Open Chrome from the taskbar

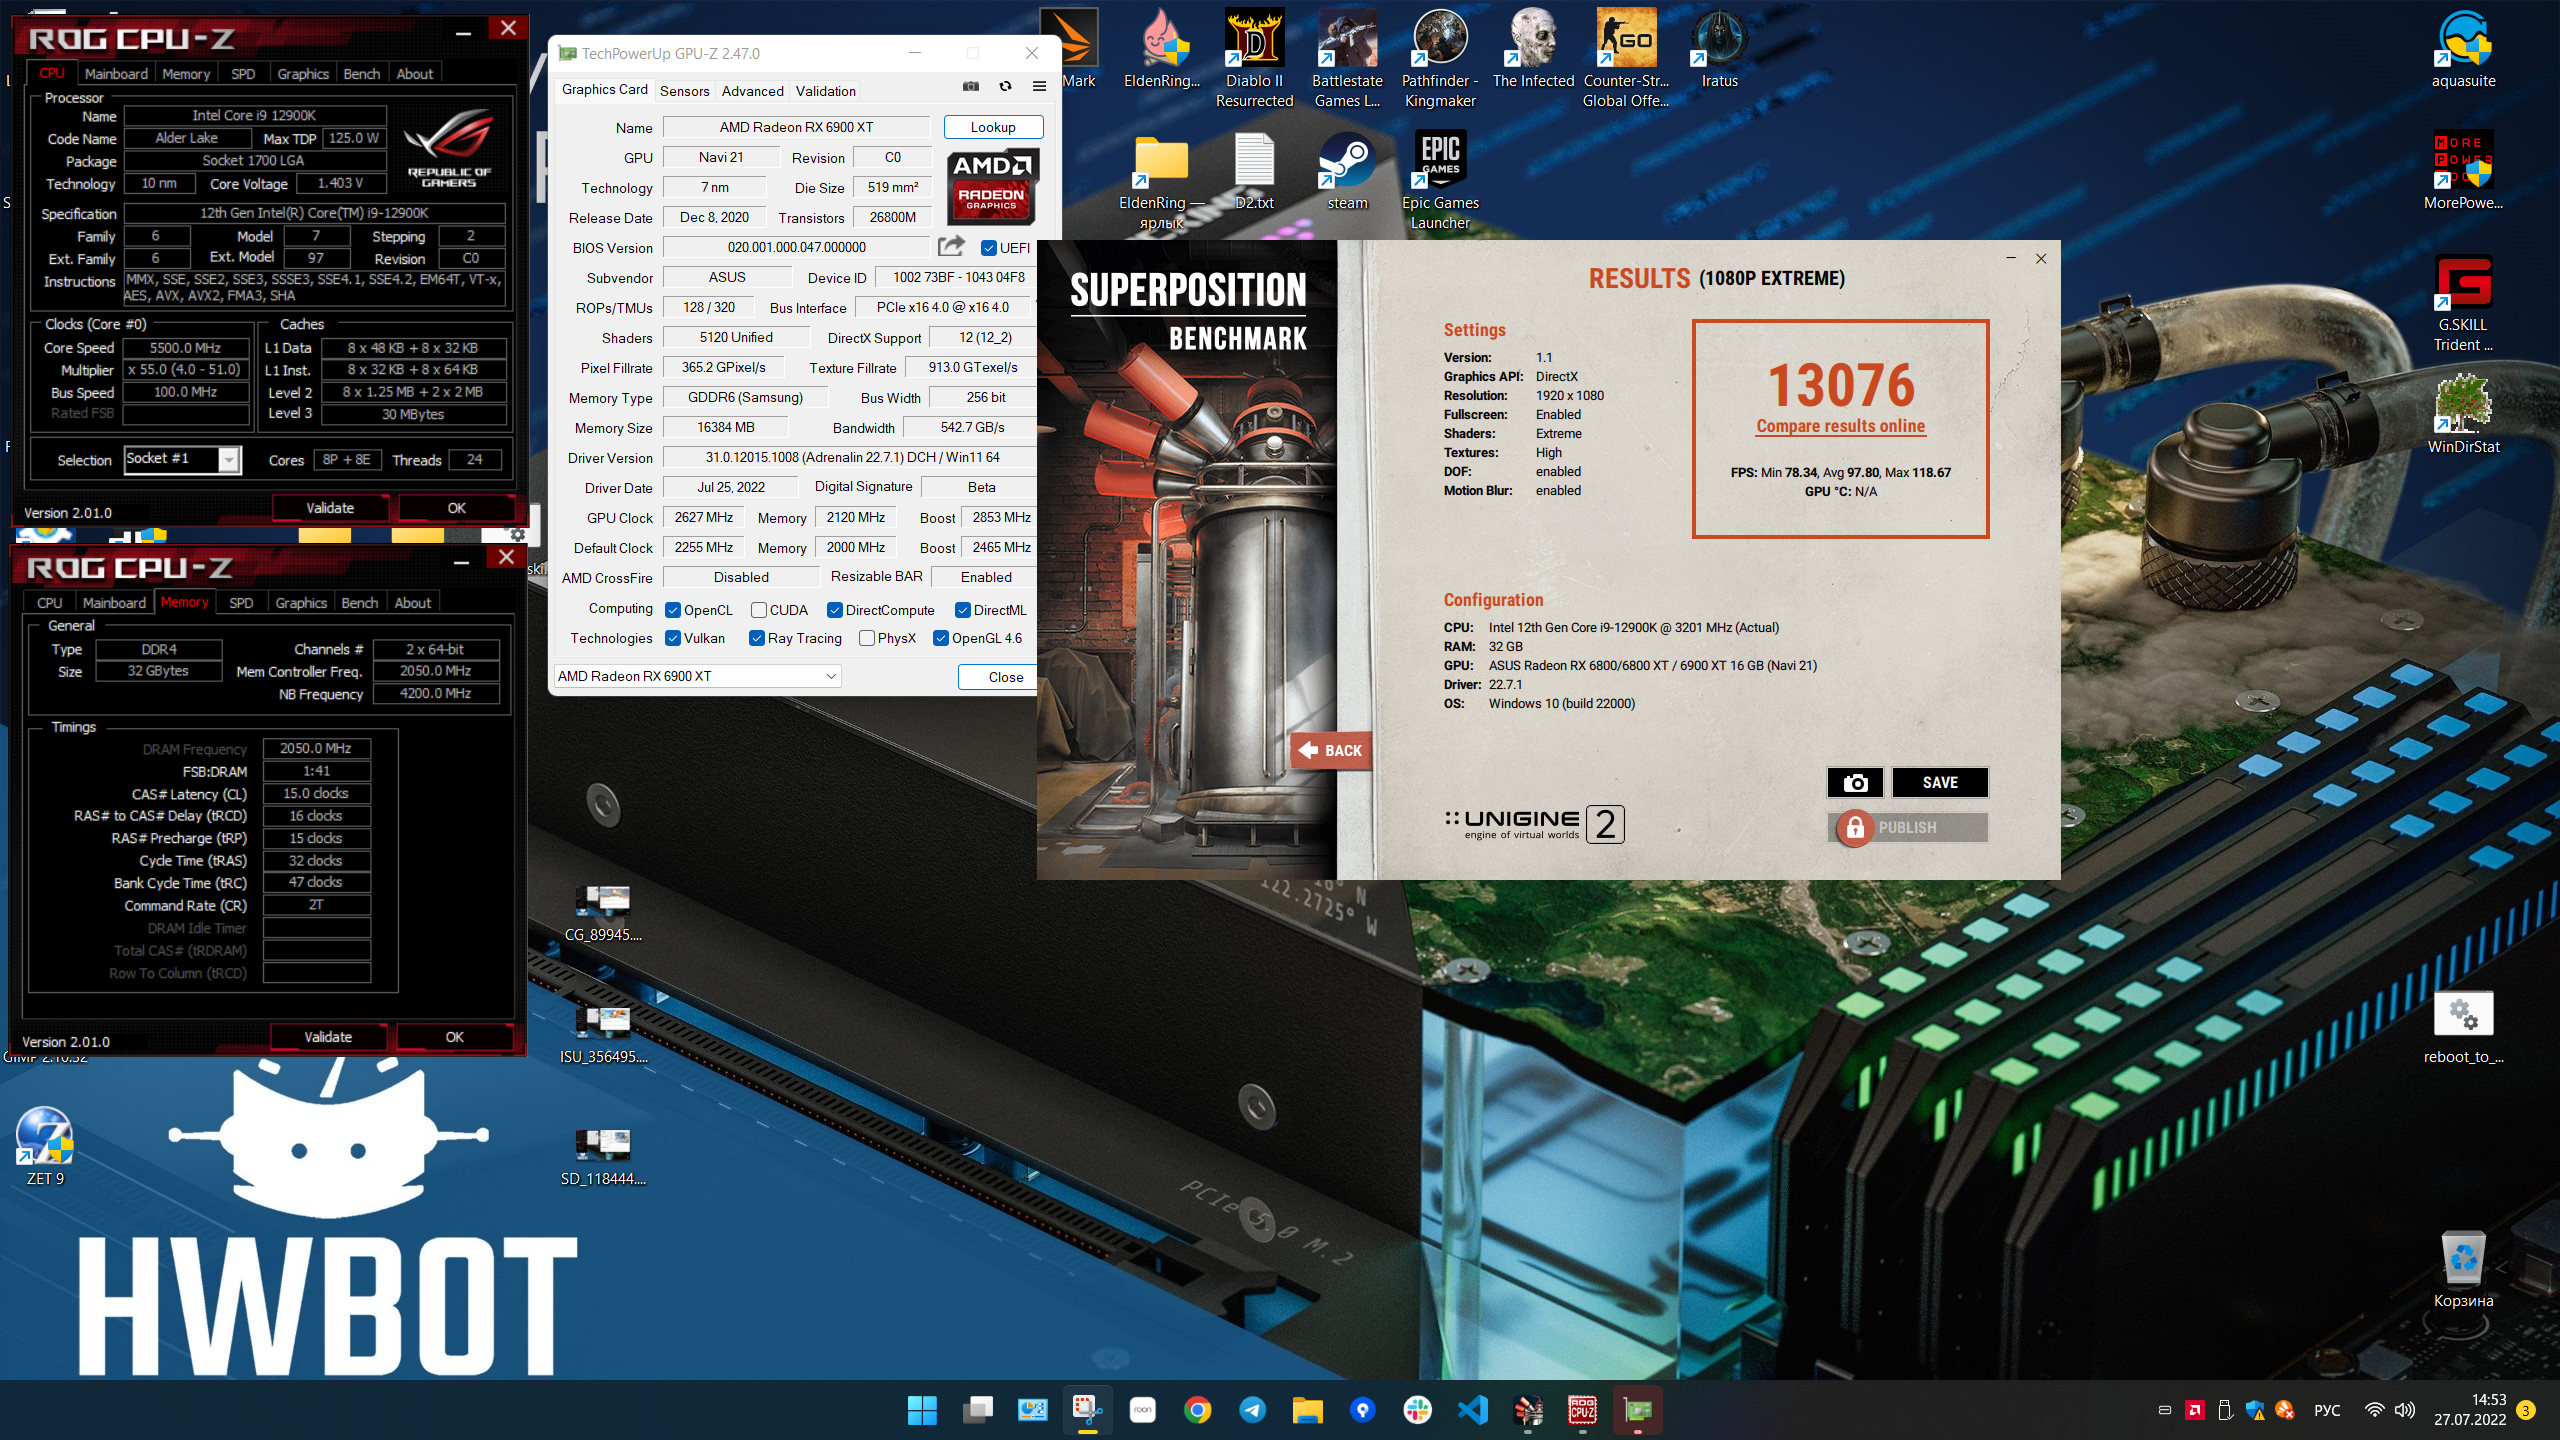click(1197, 1410)
